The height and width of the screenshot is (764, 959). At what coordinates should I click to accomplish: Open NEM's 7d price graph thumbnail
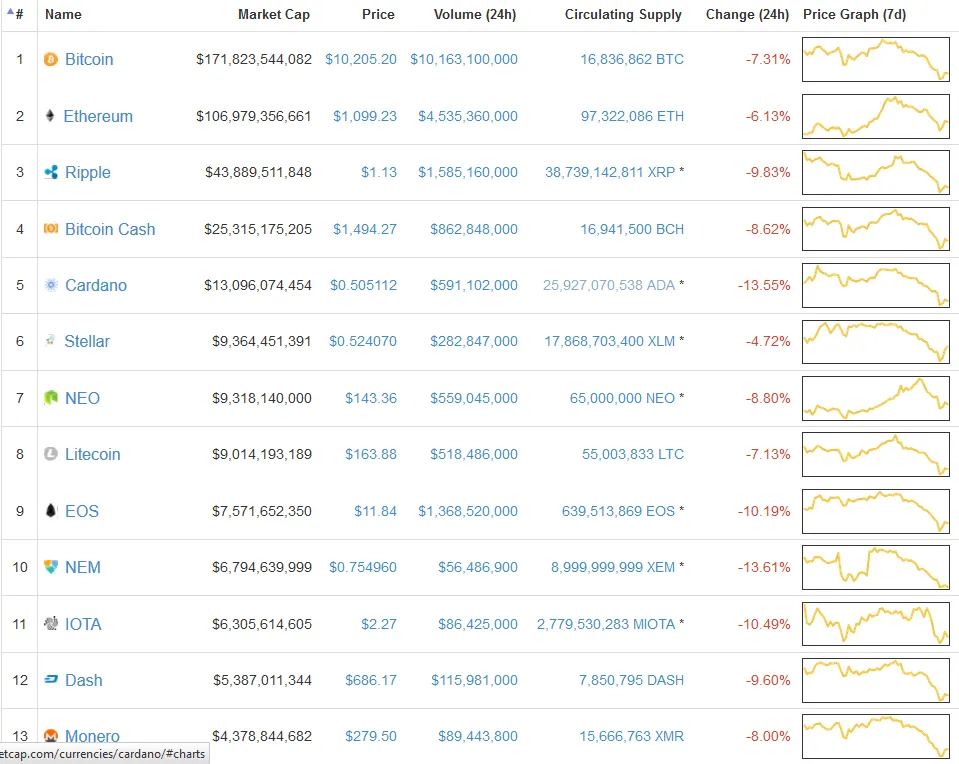[x=876, y=568]
